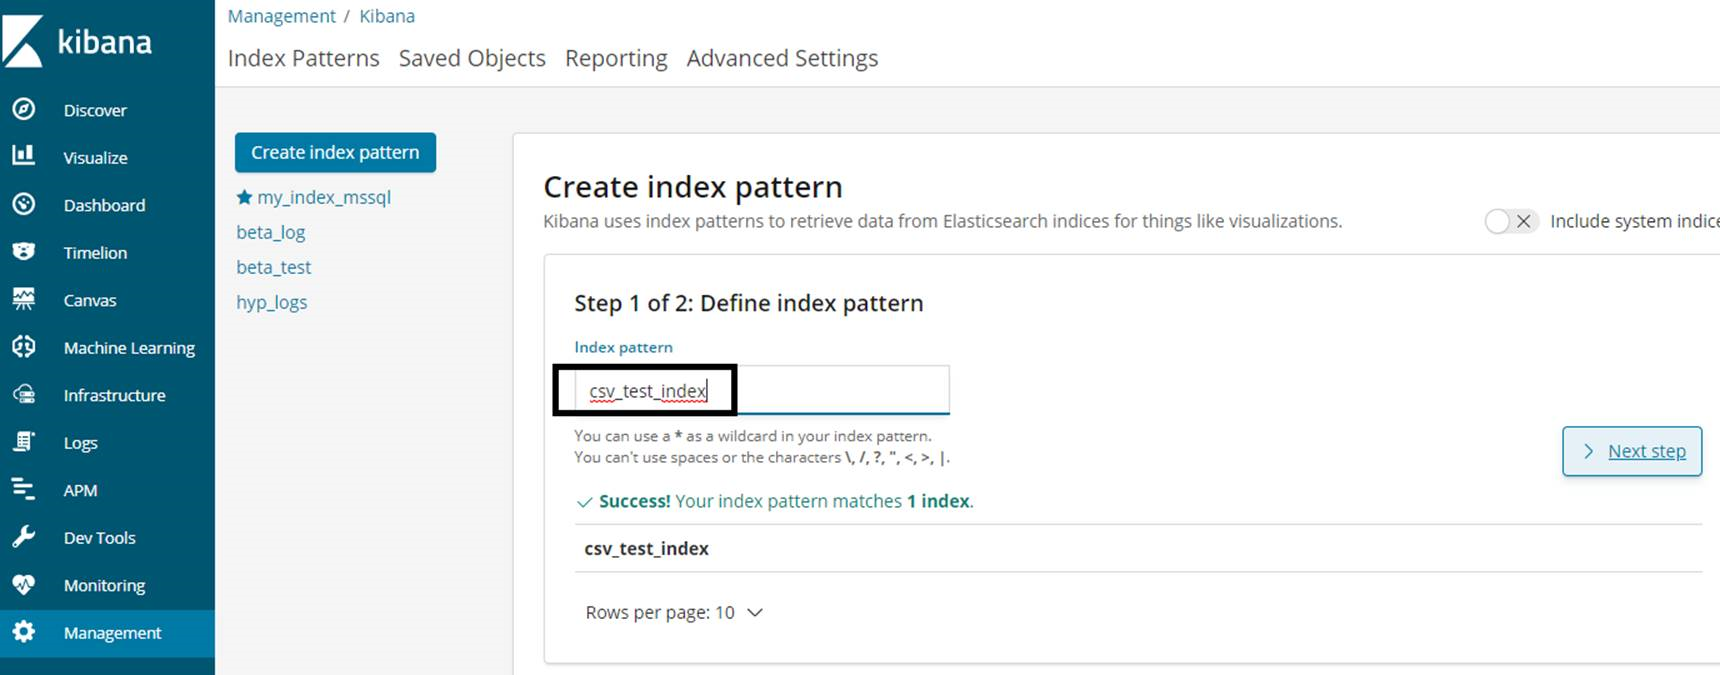The width and height of the screenshot is (1720, 675).
Task: Switch to Reporting tab
Action: click(616, 58)
